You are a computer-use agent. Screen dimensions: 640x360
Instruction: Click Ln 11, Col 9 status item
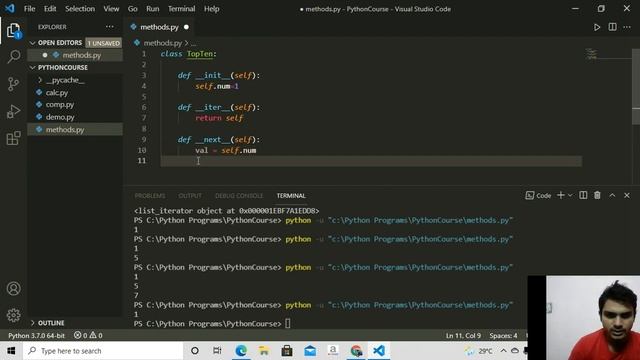tap(463, 336)
